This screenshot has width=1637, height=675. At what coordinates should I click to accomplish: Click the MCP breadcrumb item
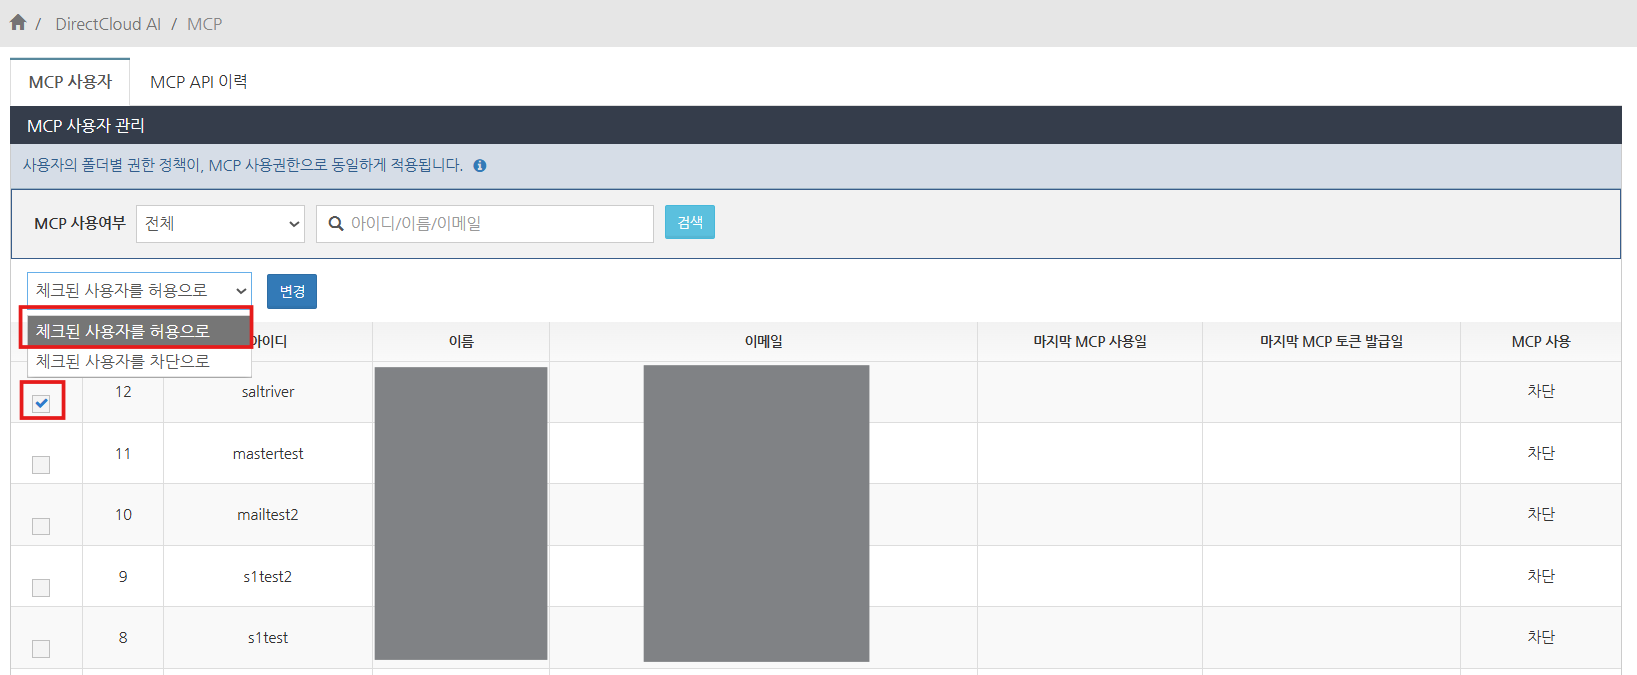click(205, 24)
